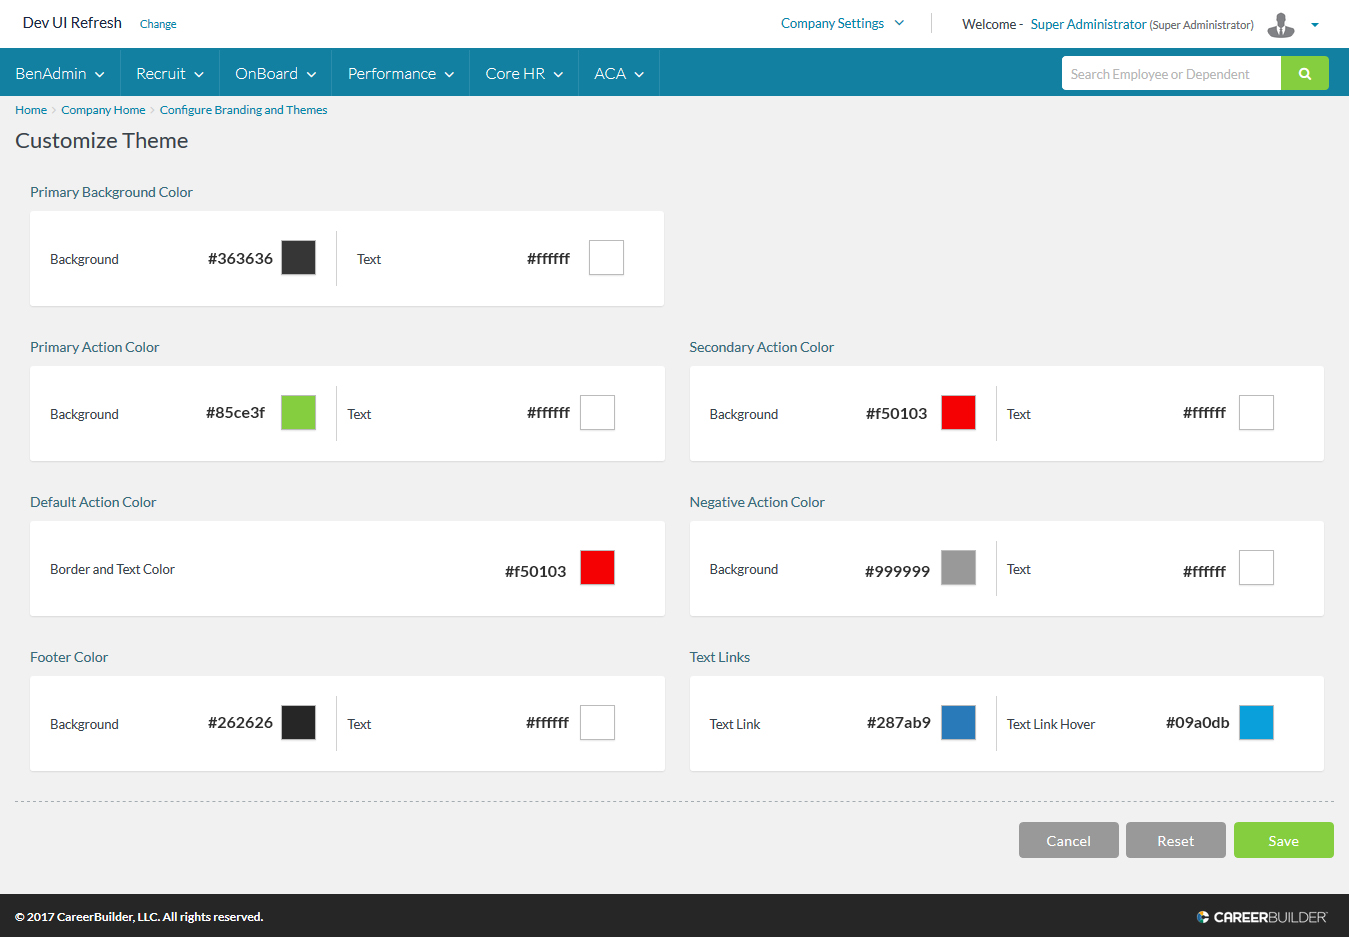Image resolution: width=1350 pixels, height=937 pixels.
Task: Open the Performance navigation menu
Action: [x=400, y=74]
